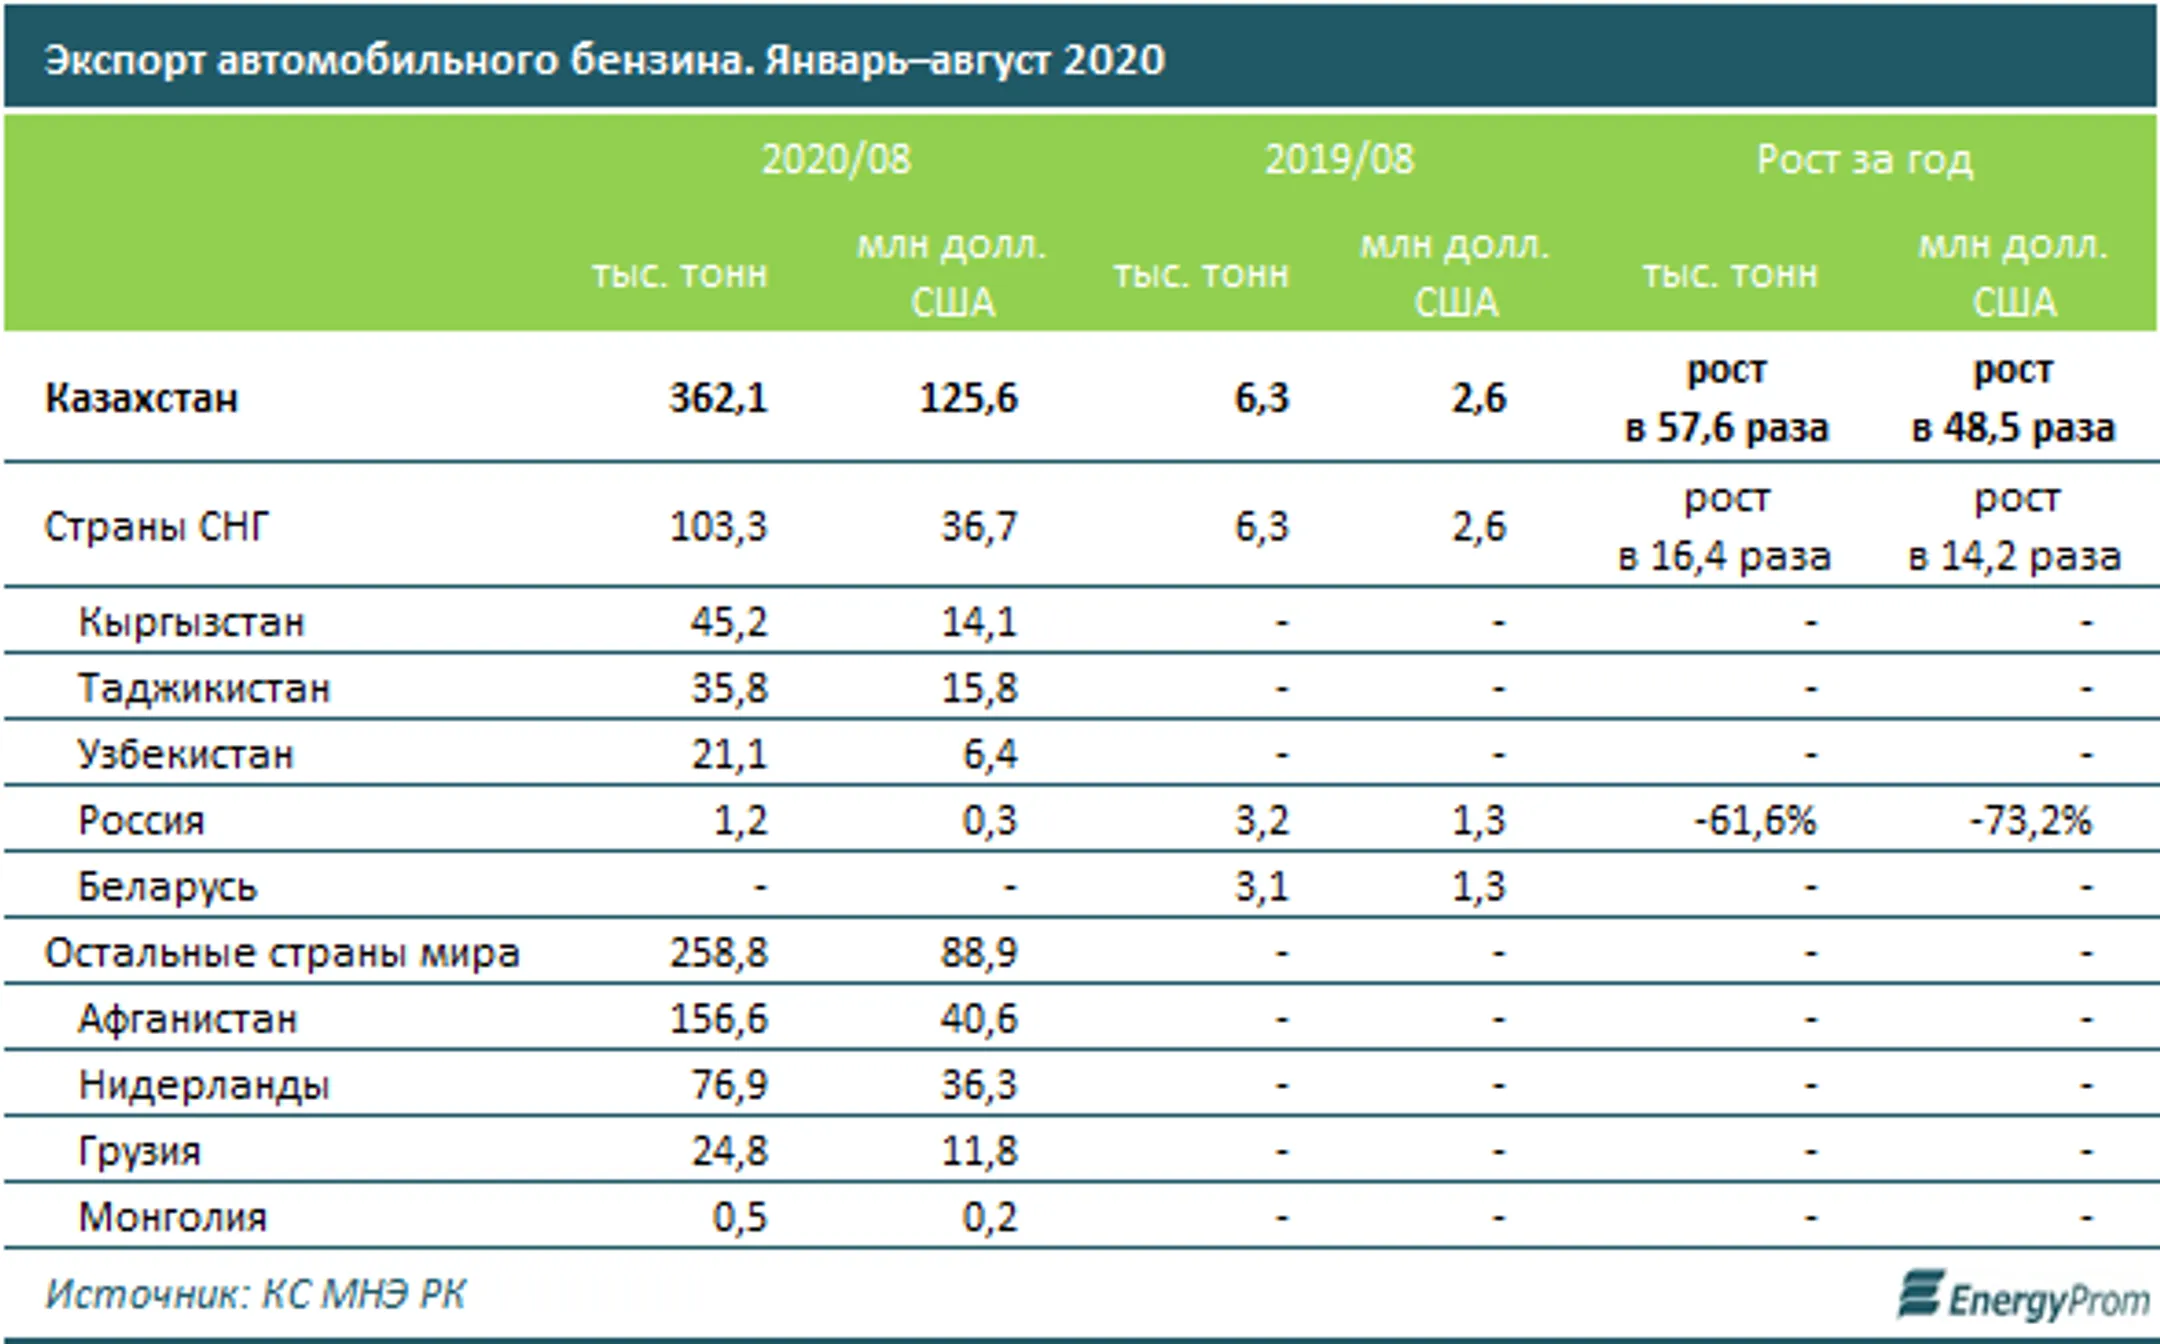Click the 'Таджикистан' row label

(204, 689)
